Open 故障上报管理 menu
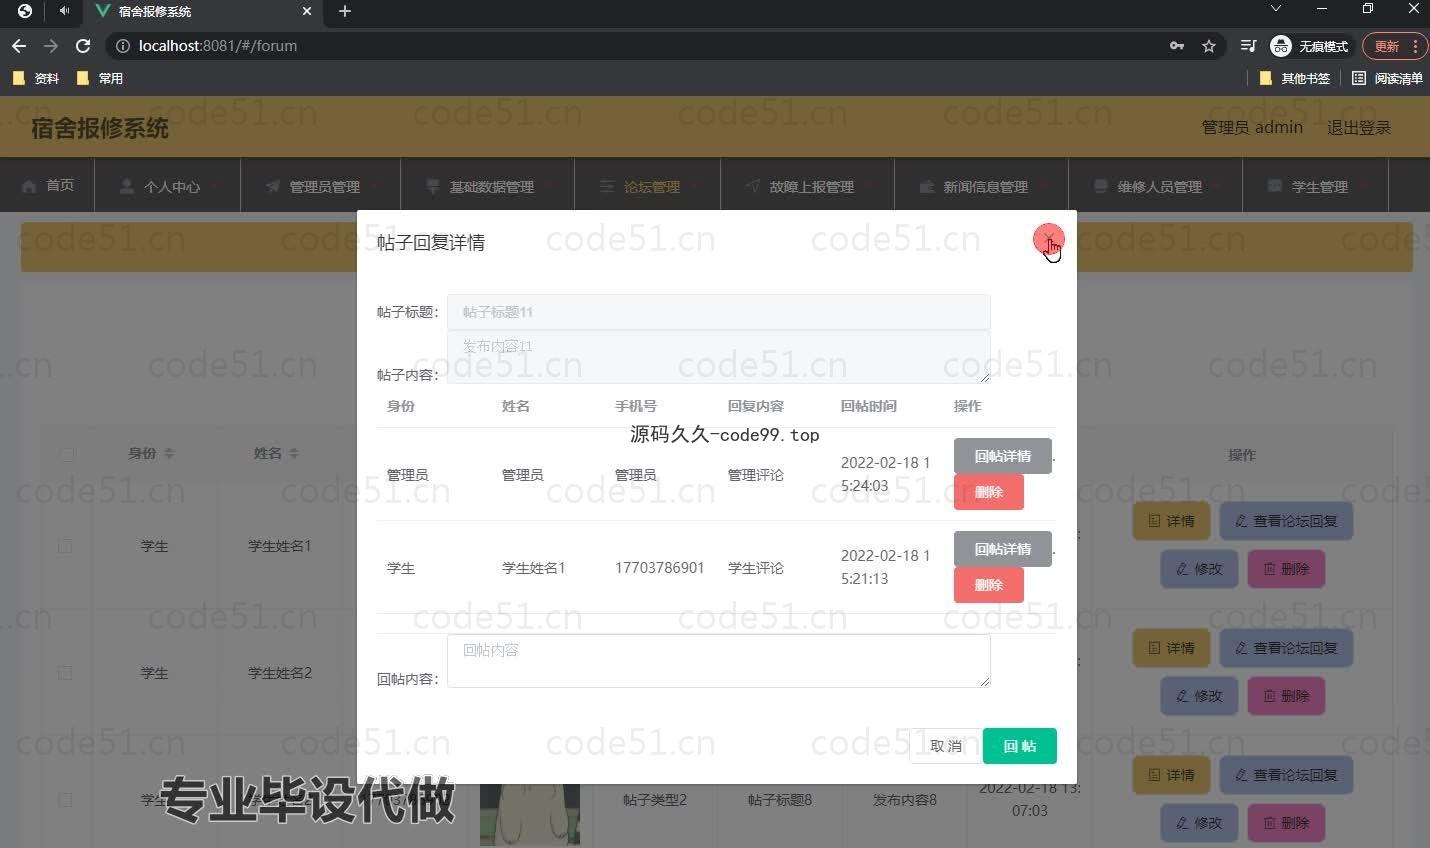This screenshot has height=848, width=1430. pyautogui.click(x=808, y=186)
